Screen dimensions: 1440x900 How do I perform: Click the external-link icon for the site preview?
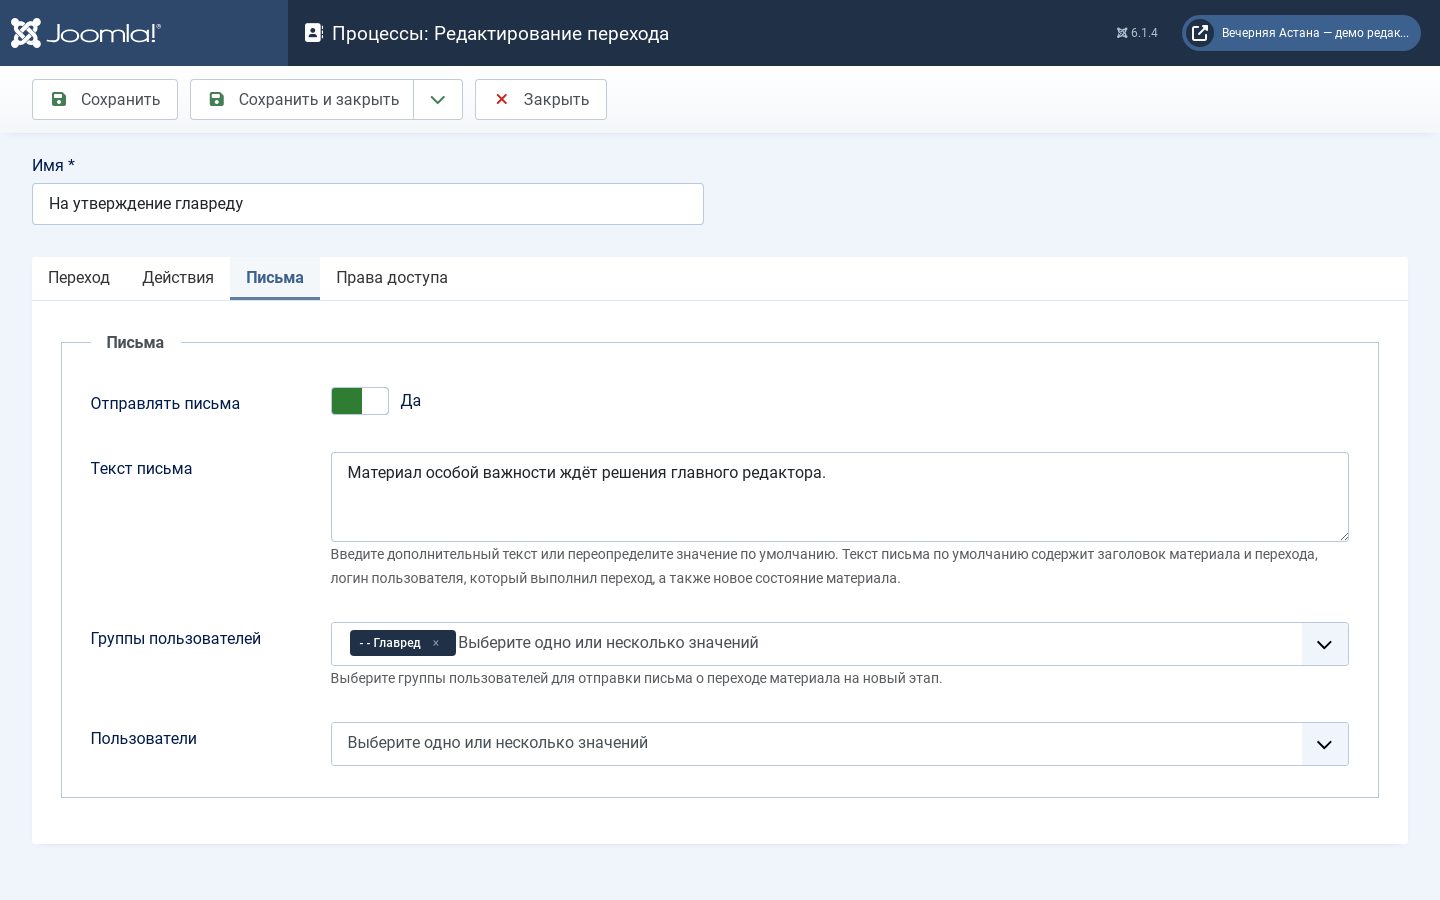[x=1200, y=33]
